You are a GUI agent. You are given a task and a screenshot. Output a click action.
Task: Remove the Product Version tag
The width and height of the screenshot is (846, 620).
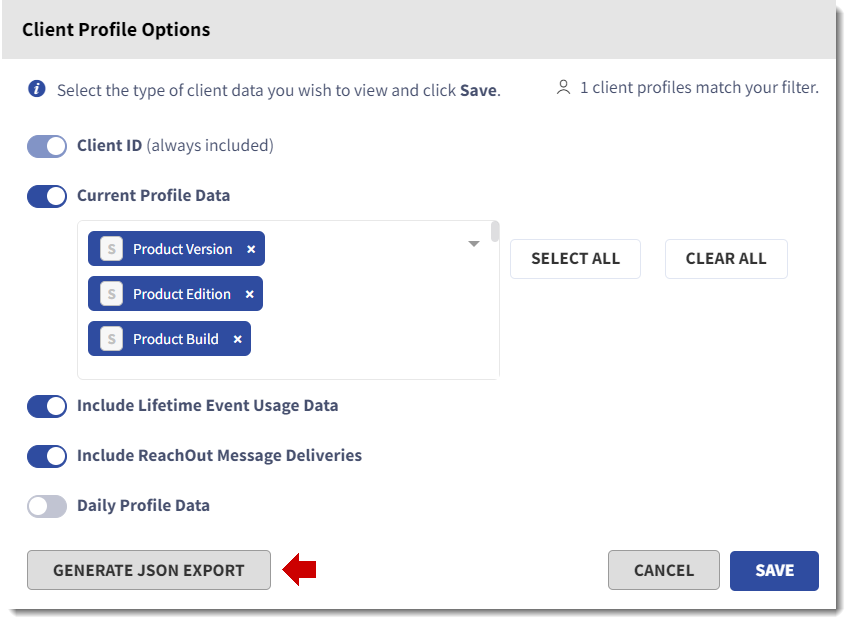(251, 249)
